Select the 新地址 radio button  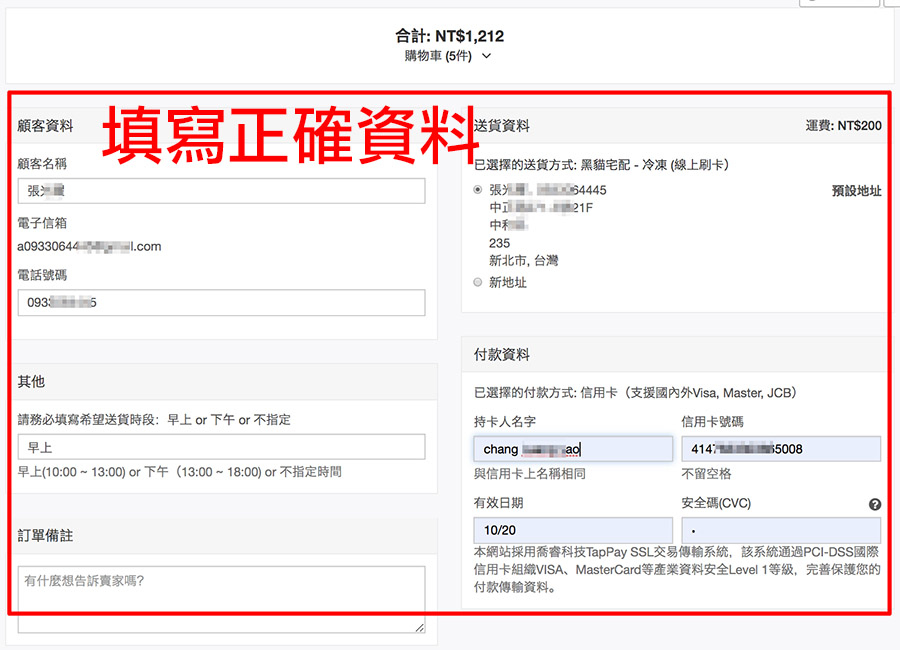(477, 283)
